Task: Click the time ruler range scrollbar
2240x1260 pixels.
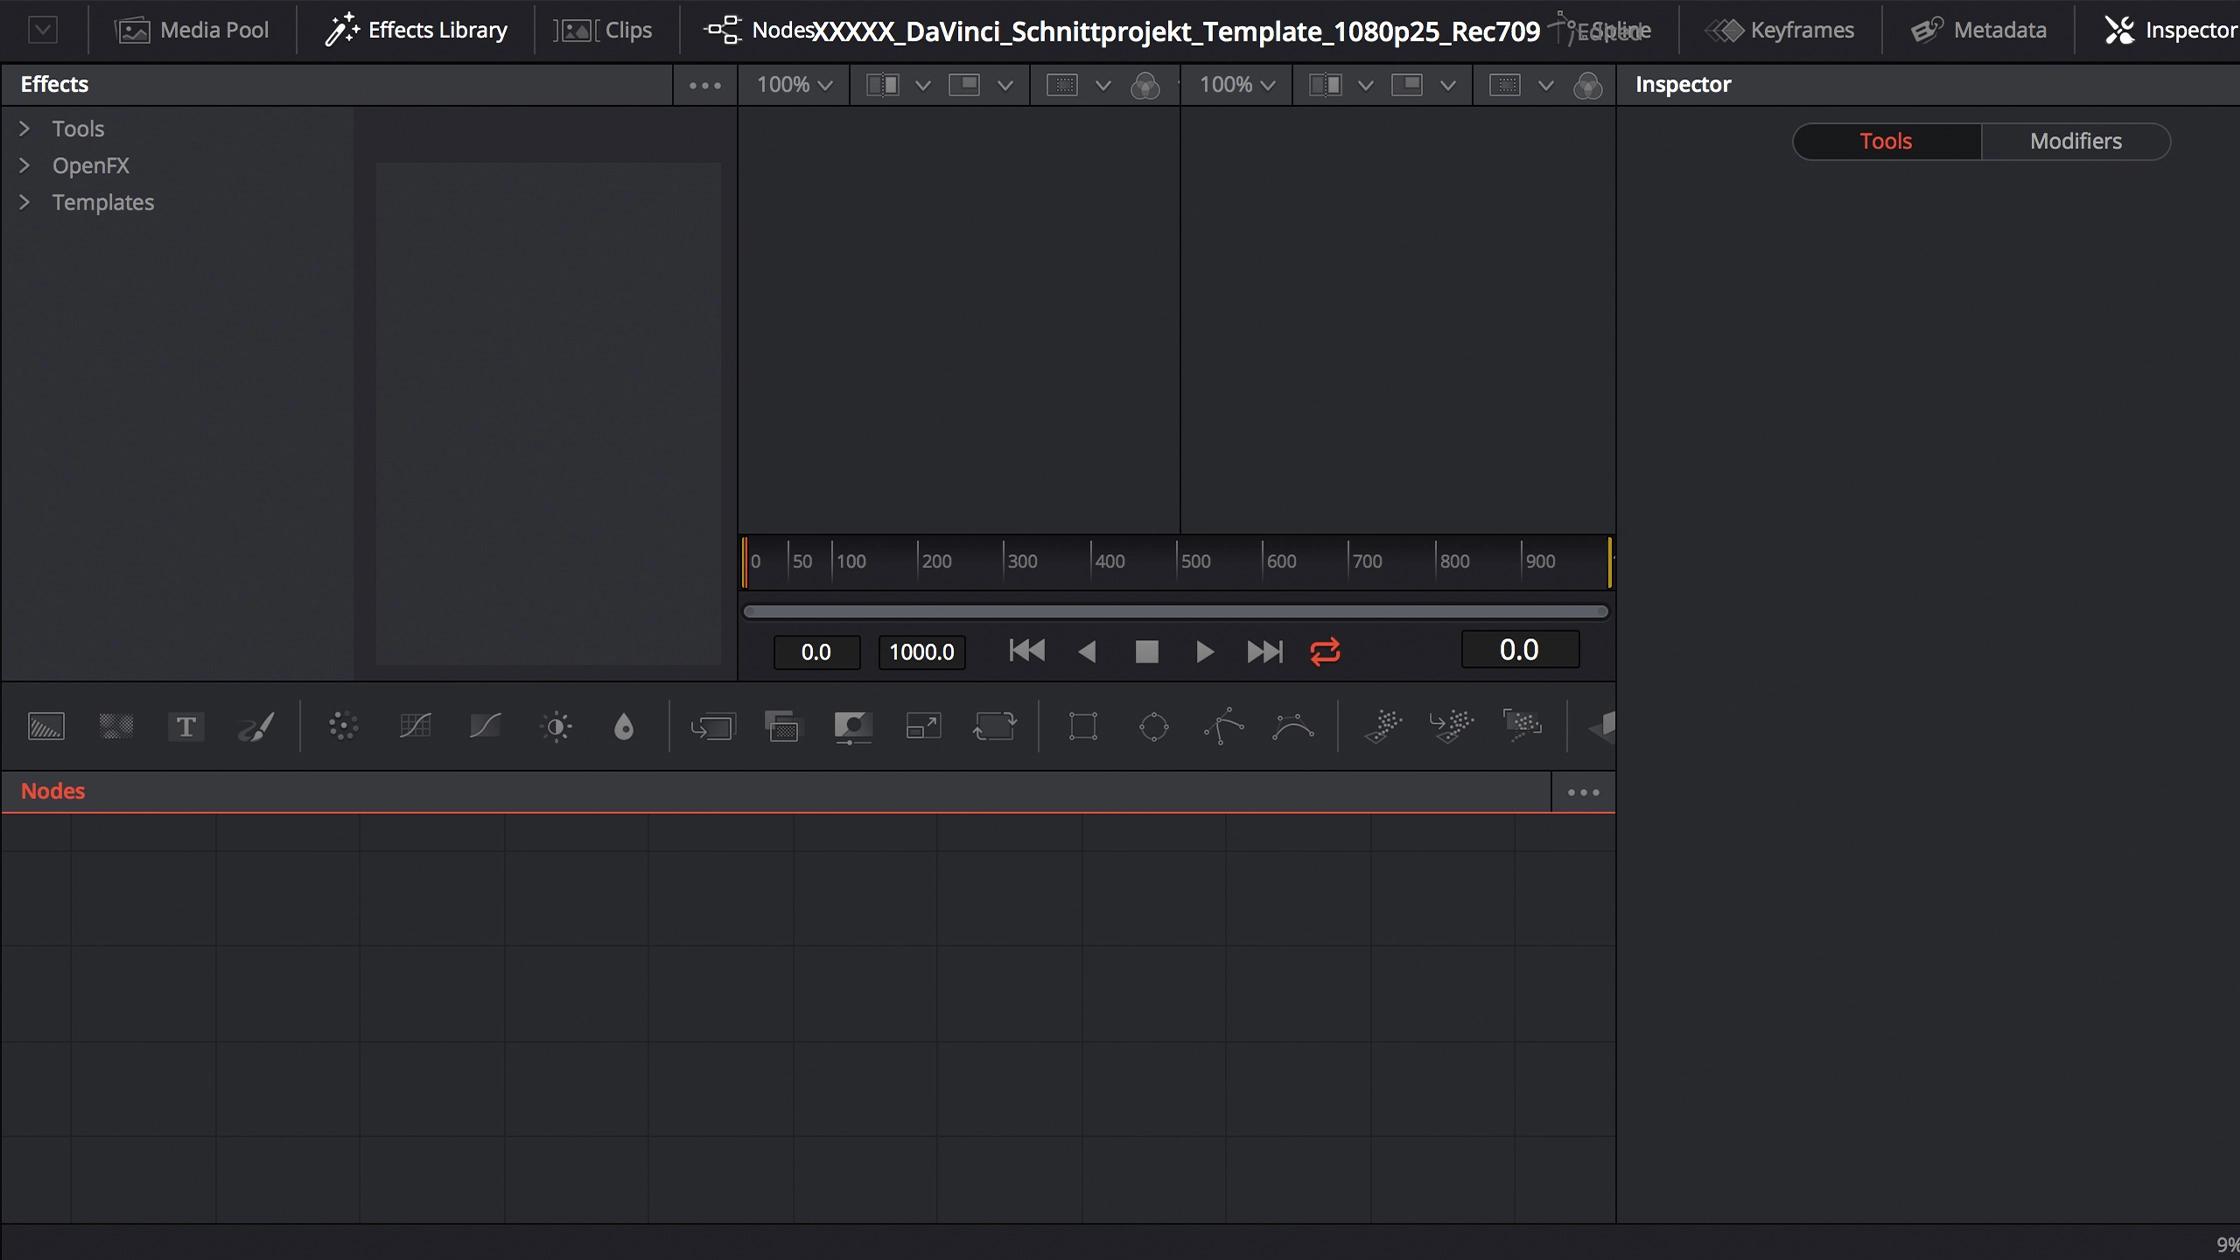Action: (1176, 611)
